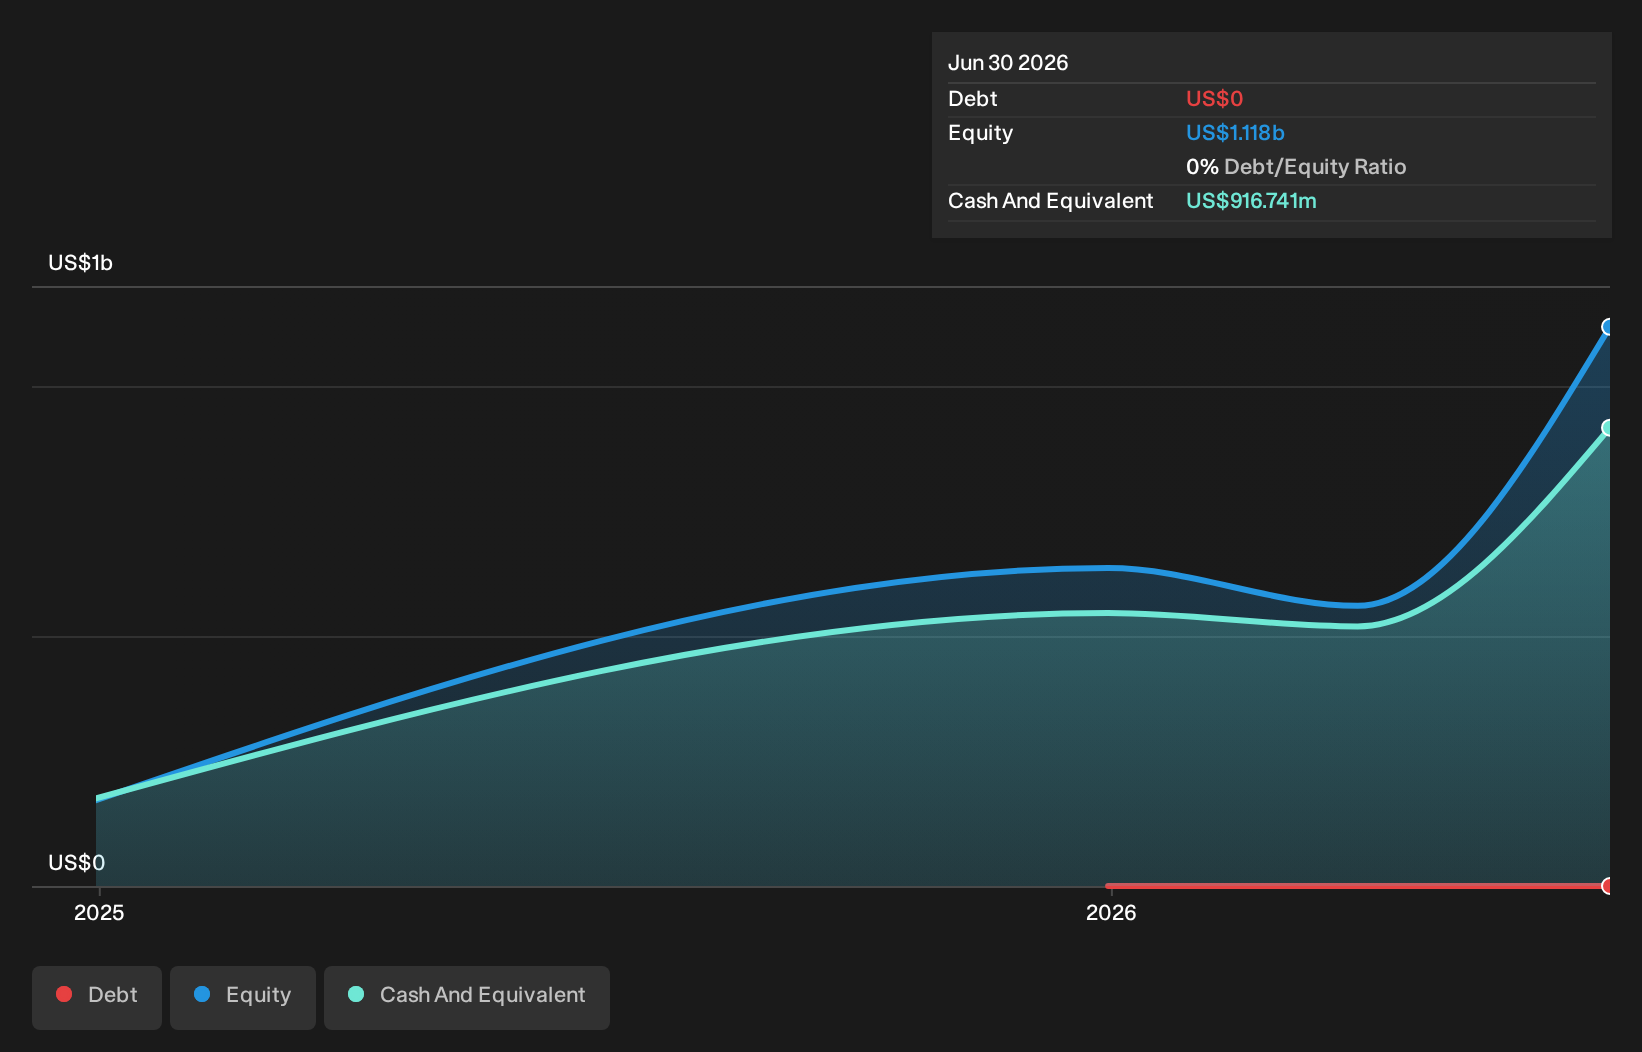Click the US$0 axis label
Screen dimensions: 1642x1052
(x=77, y=862)
